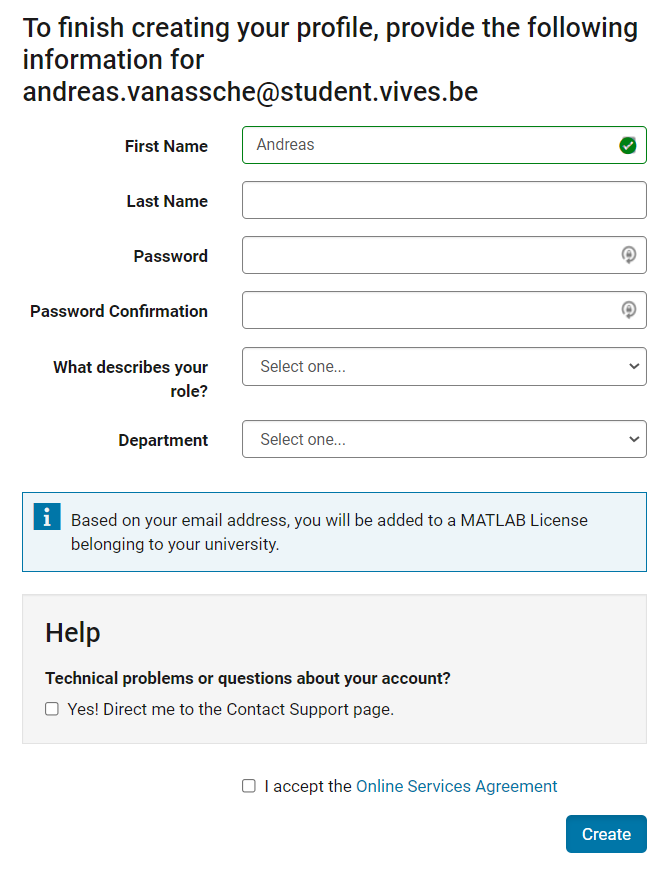Click the Create button
Image resolution: width=668 pixels, height=869 pixels.
606,834
